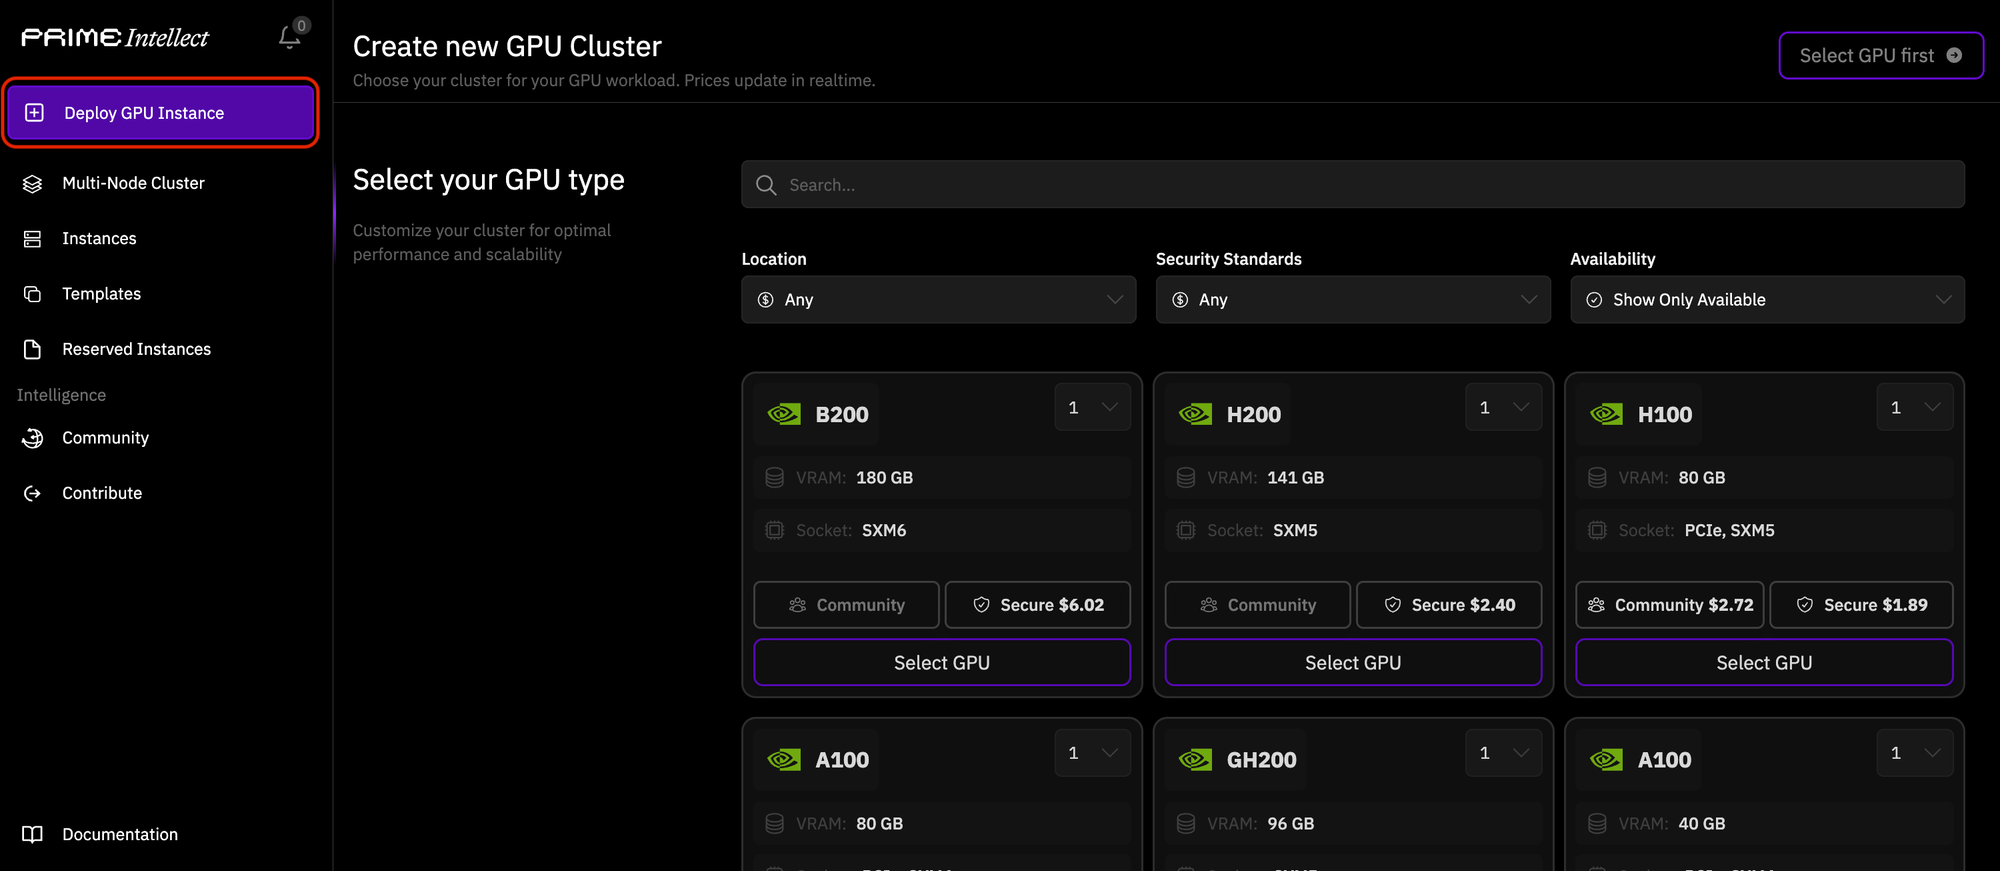Click Select GPU on B200 card

pos(942,663)
